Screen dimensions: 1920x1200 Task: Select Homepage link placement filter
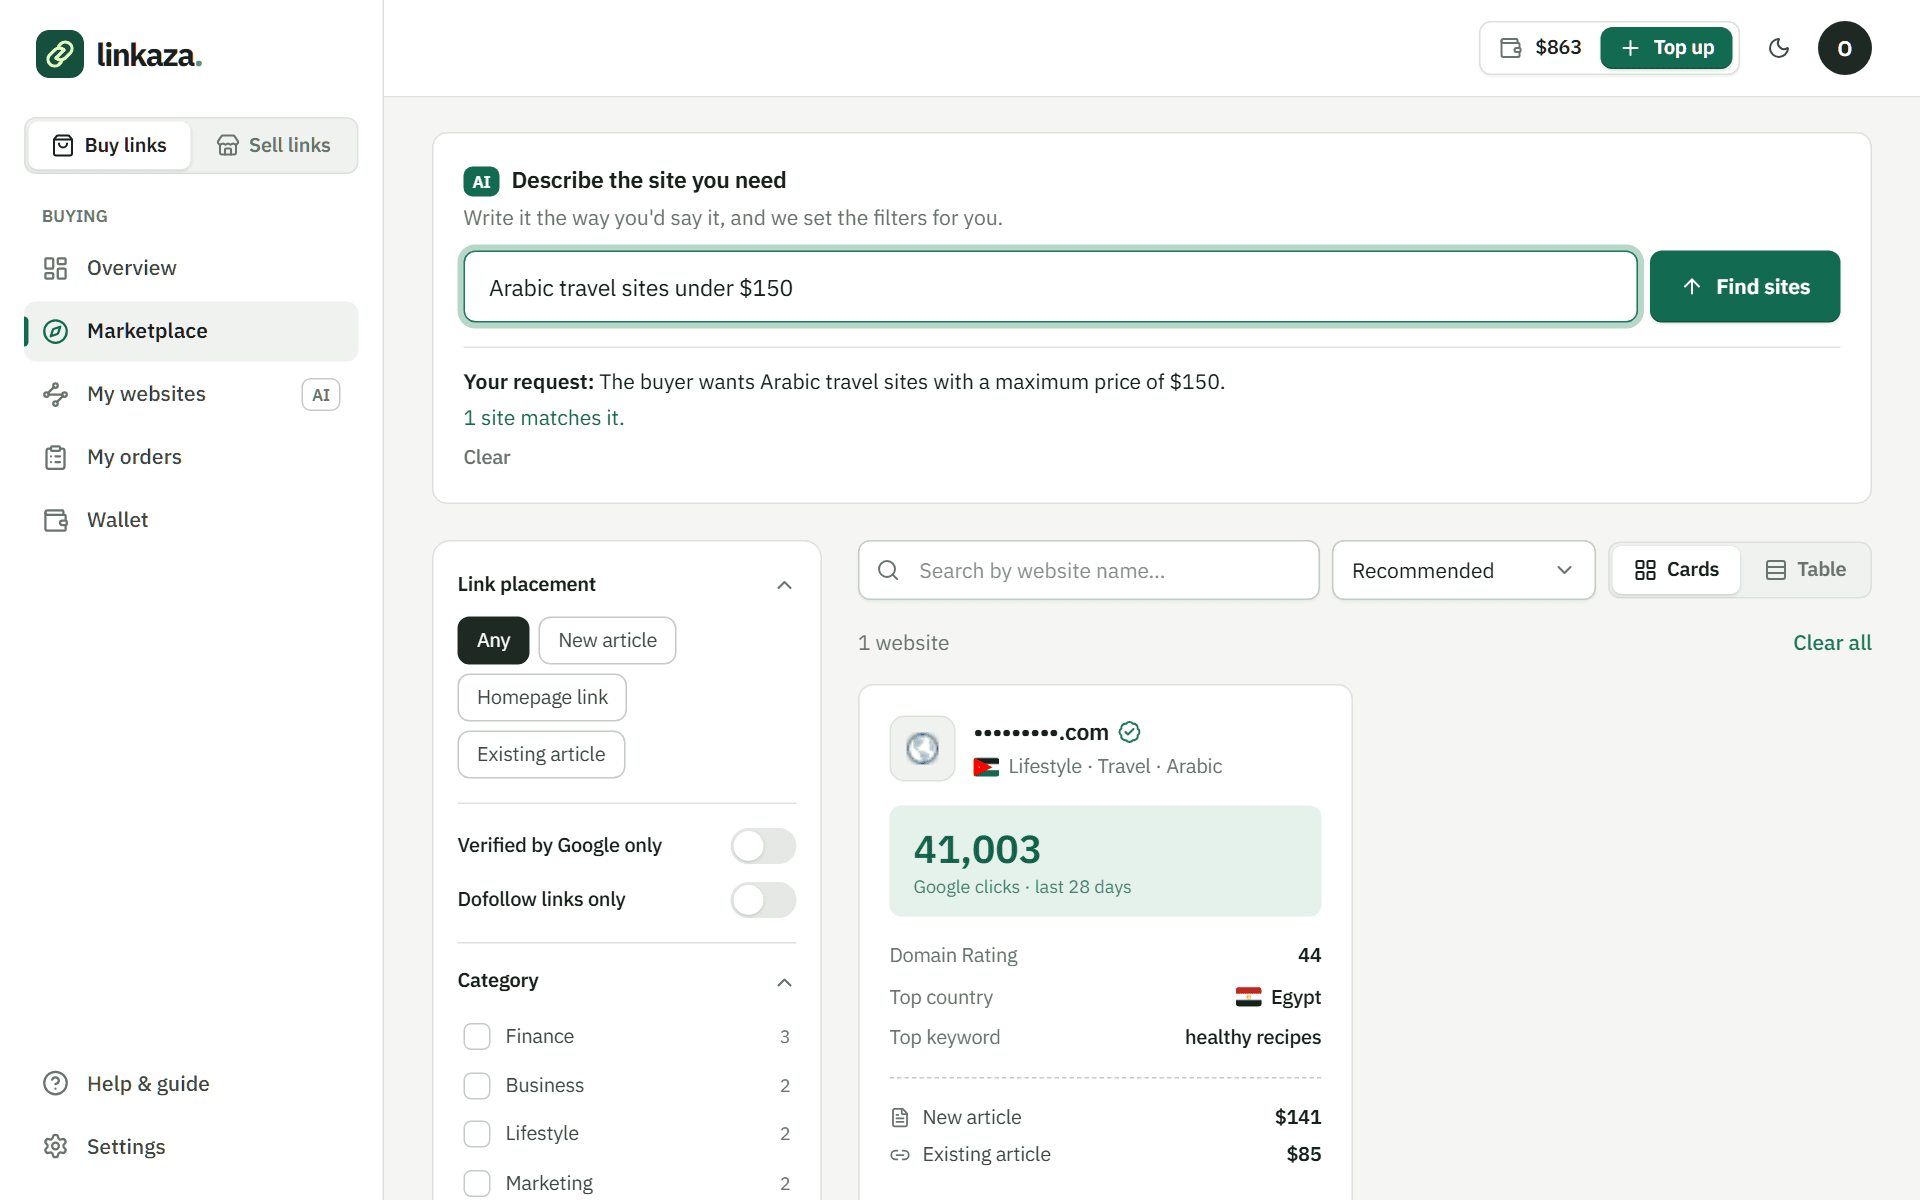click(542, 697)
